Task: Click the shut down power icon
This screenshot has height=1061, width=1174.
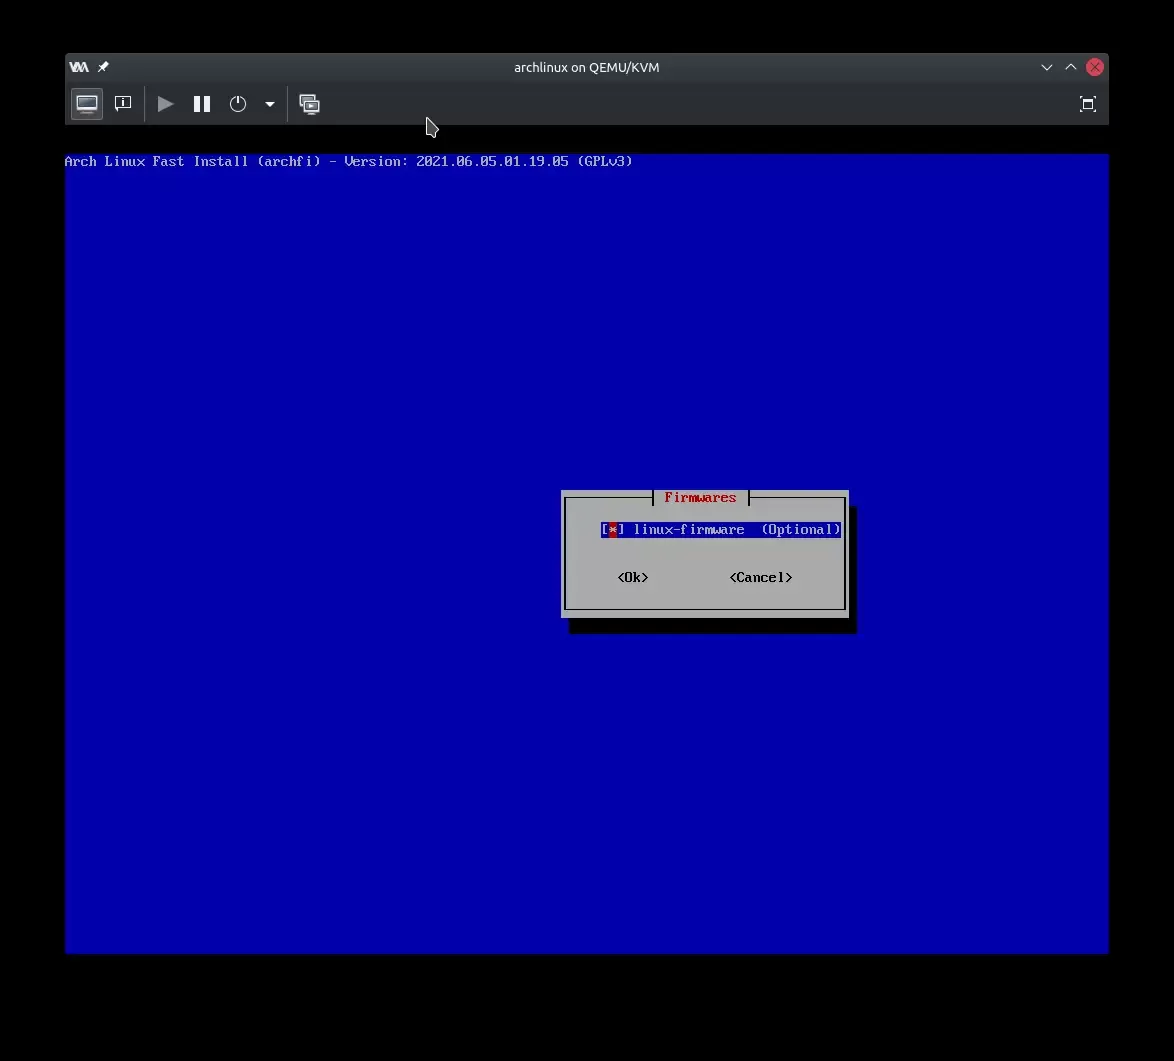Action: [238, 104]
